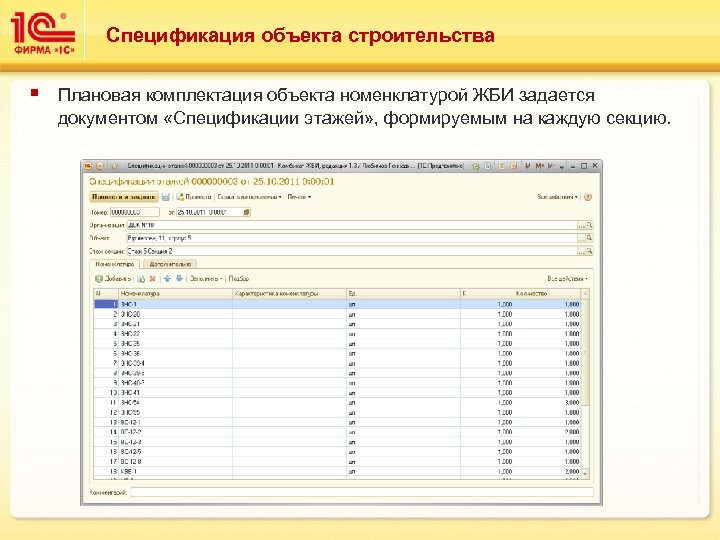Image resolution: width=720 pixels, height=540 pixels.
Task: Select coefficient 1,000 in row 9
Action: (487, 383)
